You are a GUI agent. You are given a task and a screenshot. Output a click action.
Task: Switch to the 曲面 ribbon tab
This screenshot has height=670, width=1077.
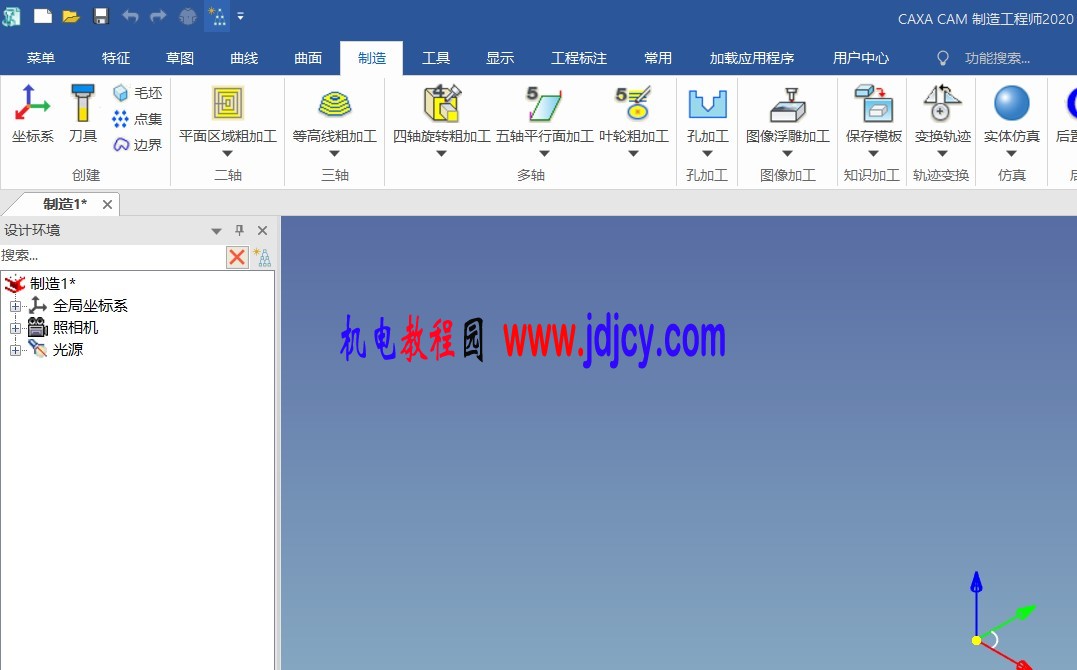pos(308,58)
